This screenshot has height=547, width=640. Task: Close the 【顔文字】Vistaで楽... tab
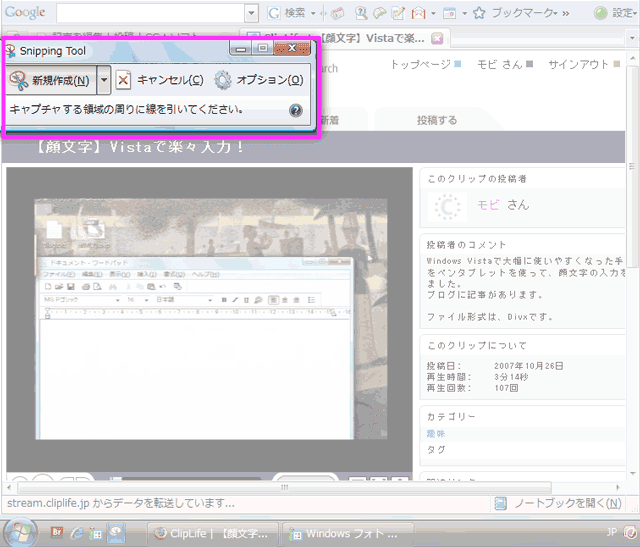(437, 39)
